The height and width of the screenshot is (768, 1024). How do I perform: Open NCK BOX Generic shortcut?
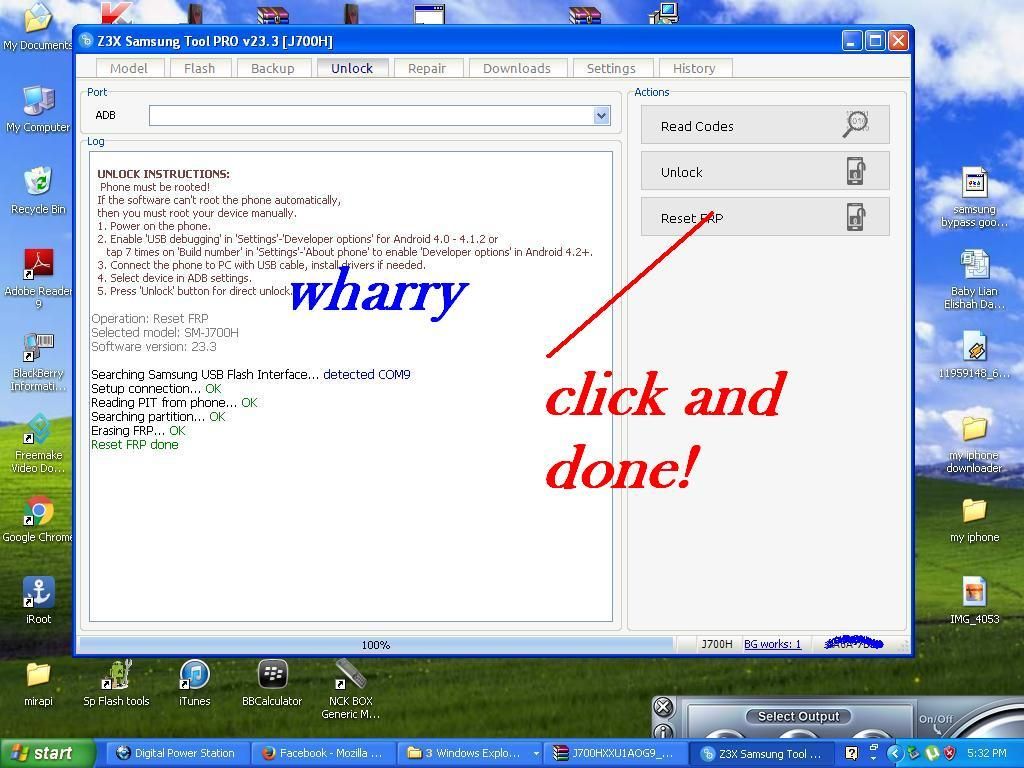pyautogui.click(x=350, y=675)
